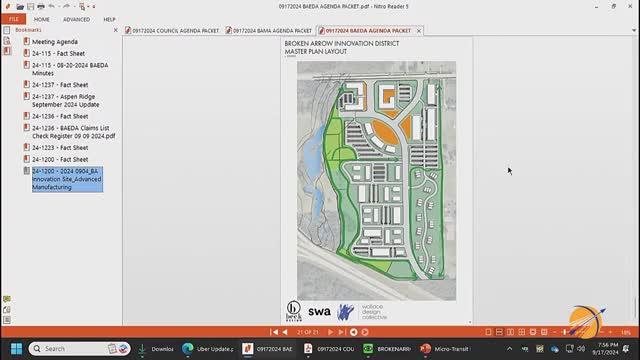Zoom in with the plus button
The height and width of the screenshot is (360, 640).
(x=610, y=332)
